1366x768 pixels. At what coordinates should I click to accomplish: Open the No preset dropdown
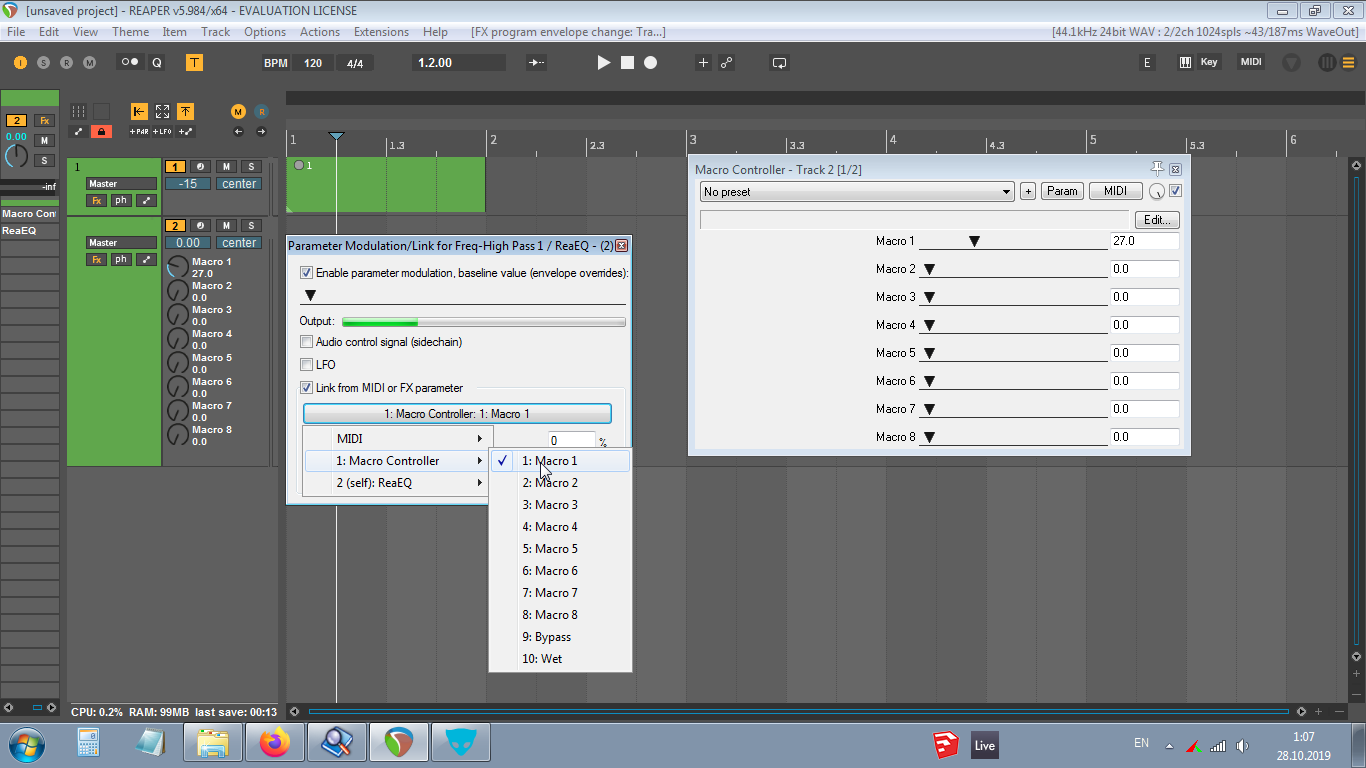857,192
